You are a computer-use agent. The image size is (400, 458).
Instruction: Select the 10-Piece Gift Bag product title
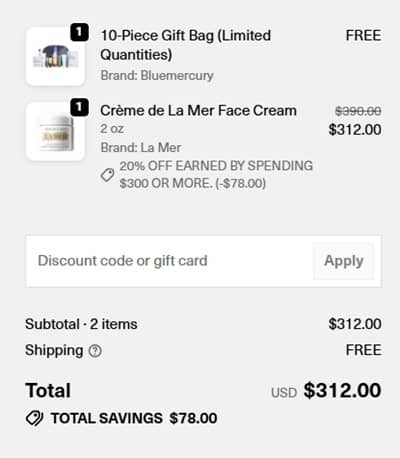pyautogui.click(x=185, y=45)
